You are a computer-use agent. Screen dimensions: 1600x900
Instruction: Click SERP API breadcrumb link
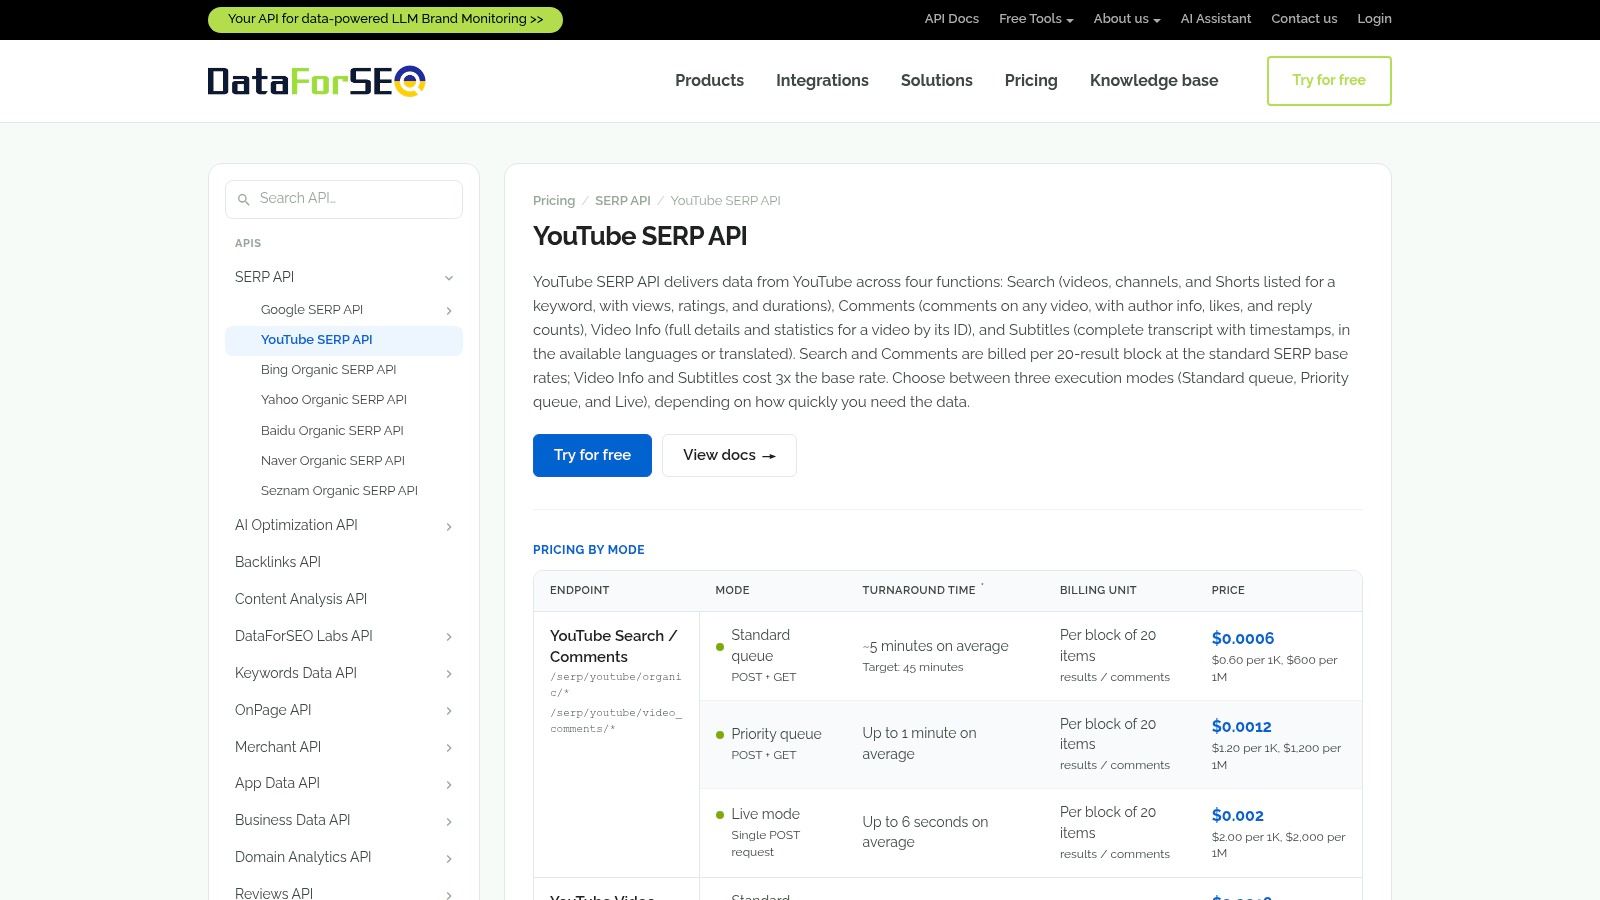point(623,201)
